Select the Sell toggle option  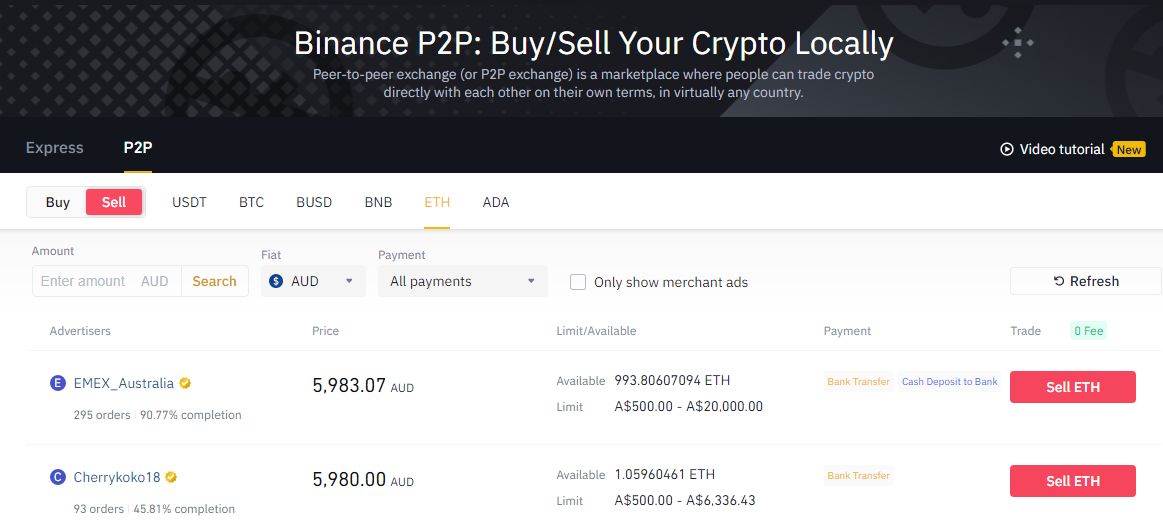[x=114, y=202]
